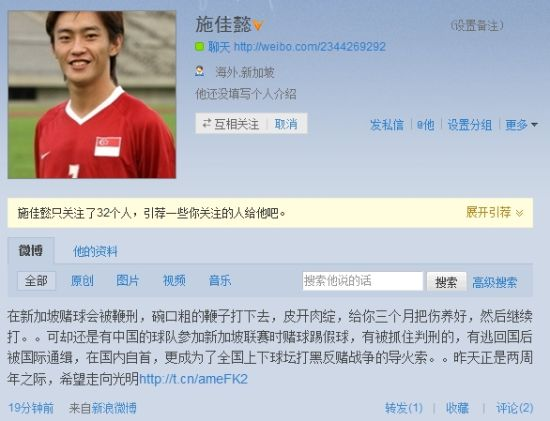Screen dimensions: 550x421
Task: Select the 微博 tab
Action: coord(31,250)
